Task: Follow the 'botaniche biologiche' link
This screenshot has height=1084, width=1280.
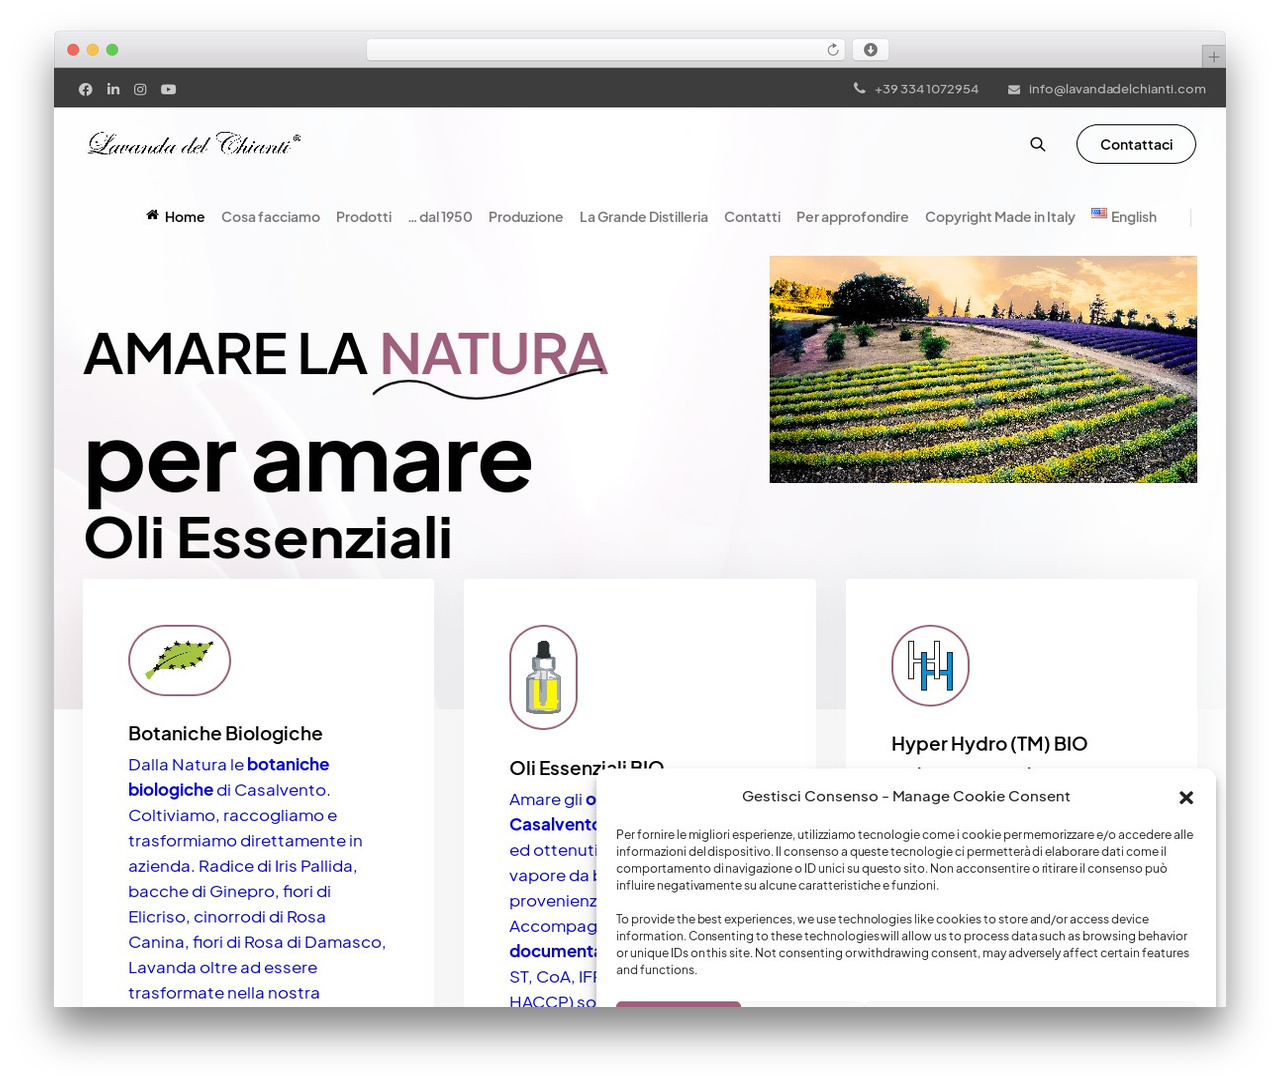Action: (229, 777)
